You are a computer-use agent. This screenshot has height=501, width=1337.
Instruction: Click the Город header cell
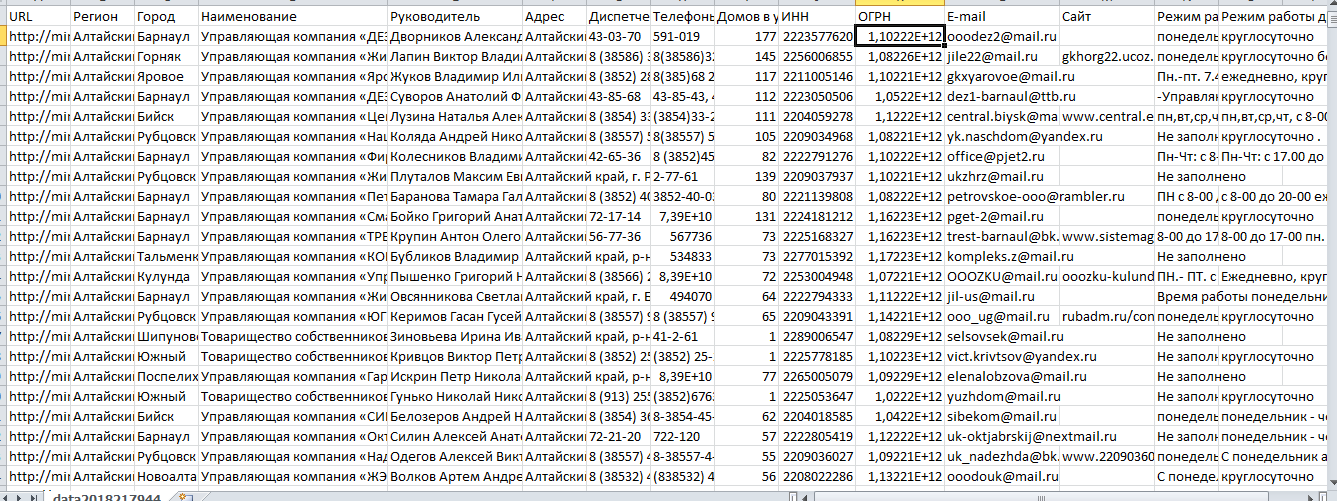[x=166, y=17]
